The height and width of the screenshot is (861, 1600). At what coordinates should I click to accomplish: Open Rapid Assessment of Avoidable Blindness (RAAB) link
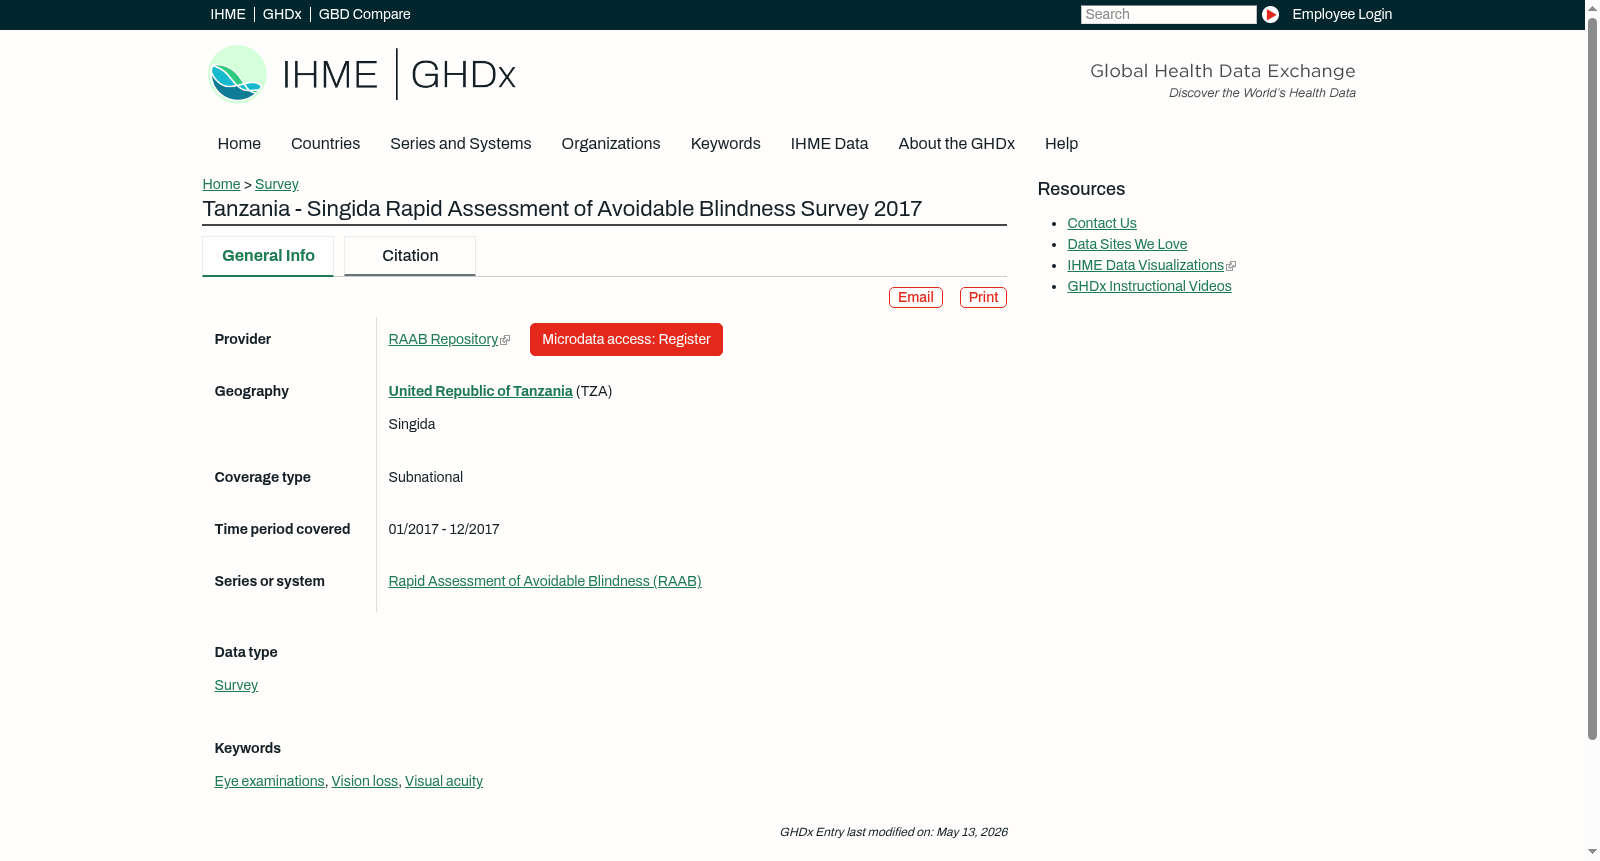coord(545,581)
